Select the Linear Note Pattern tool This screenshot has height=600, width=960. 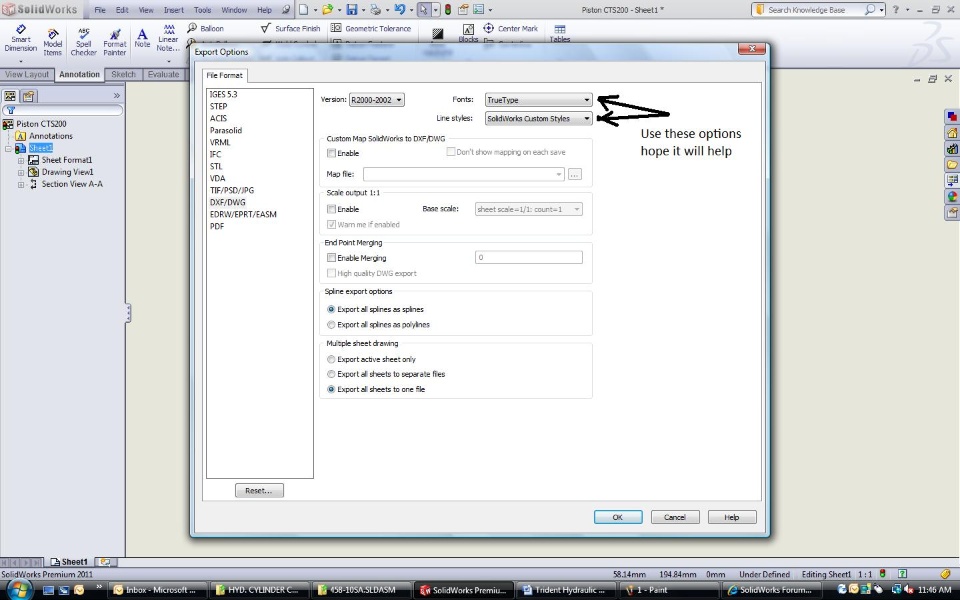[168, 38]
